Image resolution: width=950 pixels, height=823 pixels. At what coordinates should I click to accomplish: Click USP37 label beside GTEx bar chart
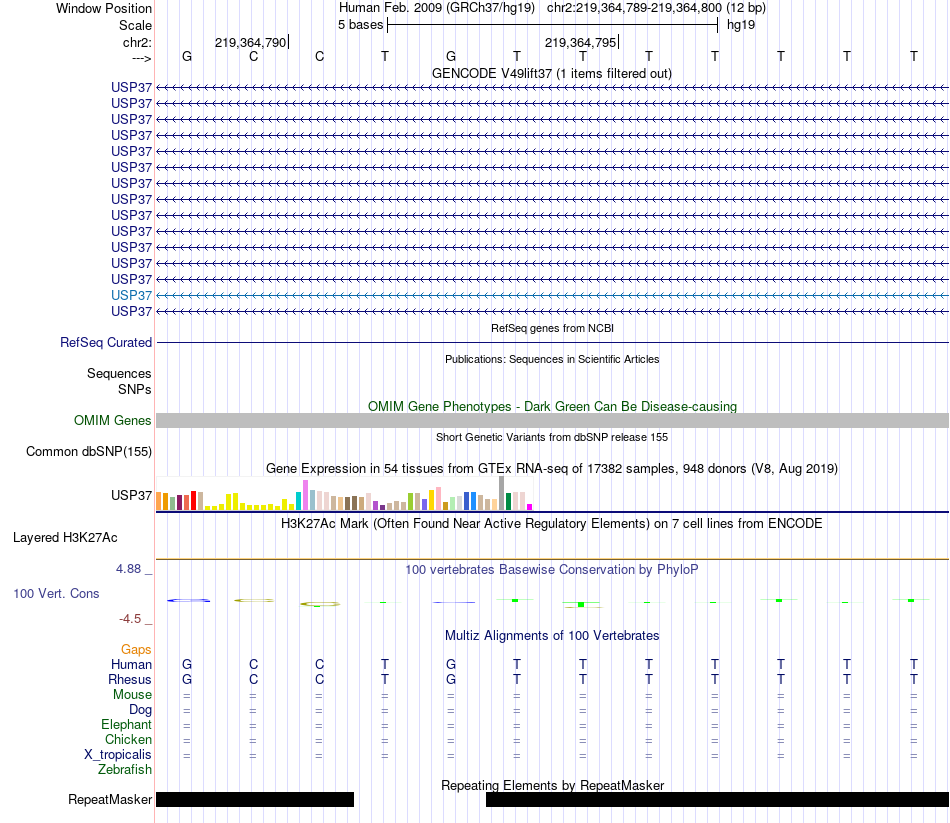pos(131,495)
